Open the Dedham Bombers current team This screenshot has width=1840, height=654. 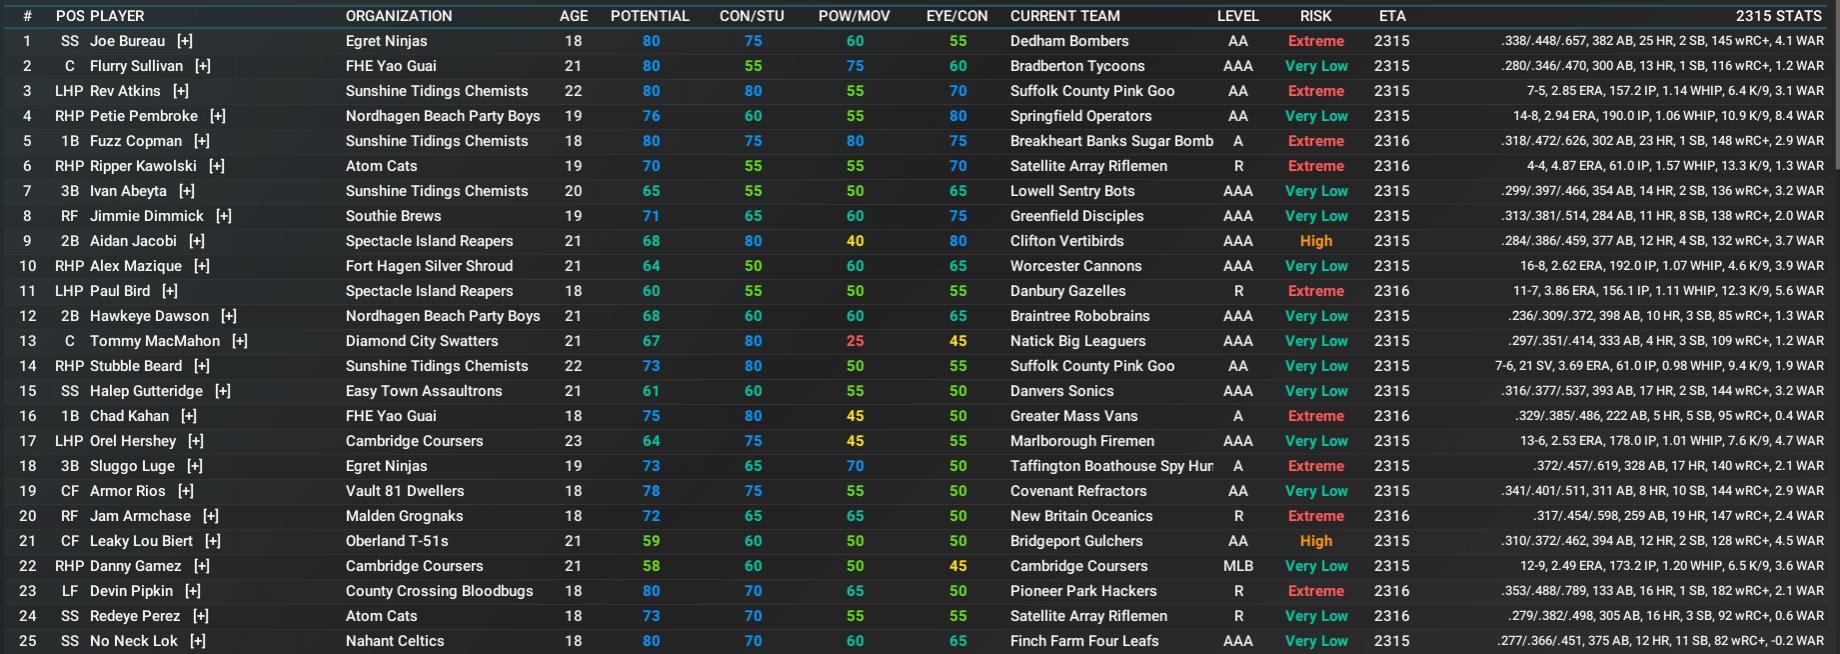tap(1069, 41)
